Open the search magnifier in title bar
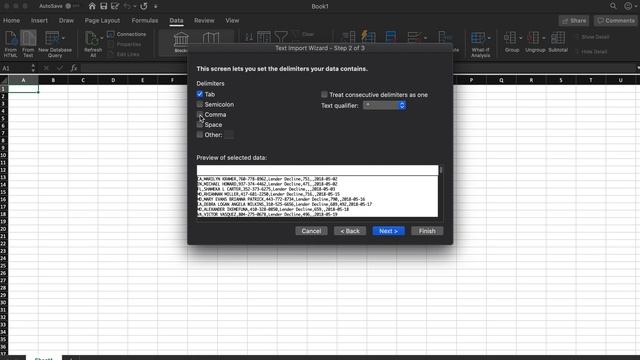 click(x=613, y=6)
